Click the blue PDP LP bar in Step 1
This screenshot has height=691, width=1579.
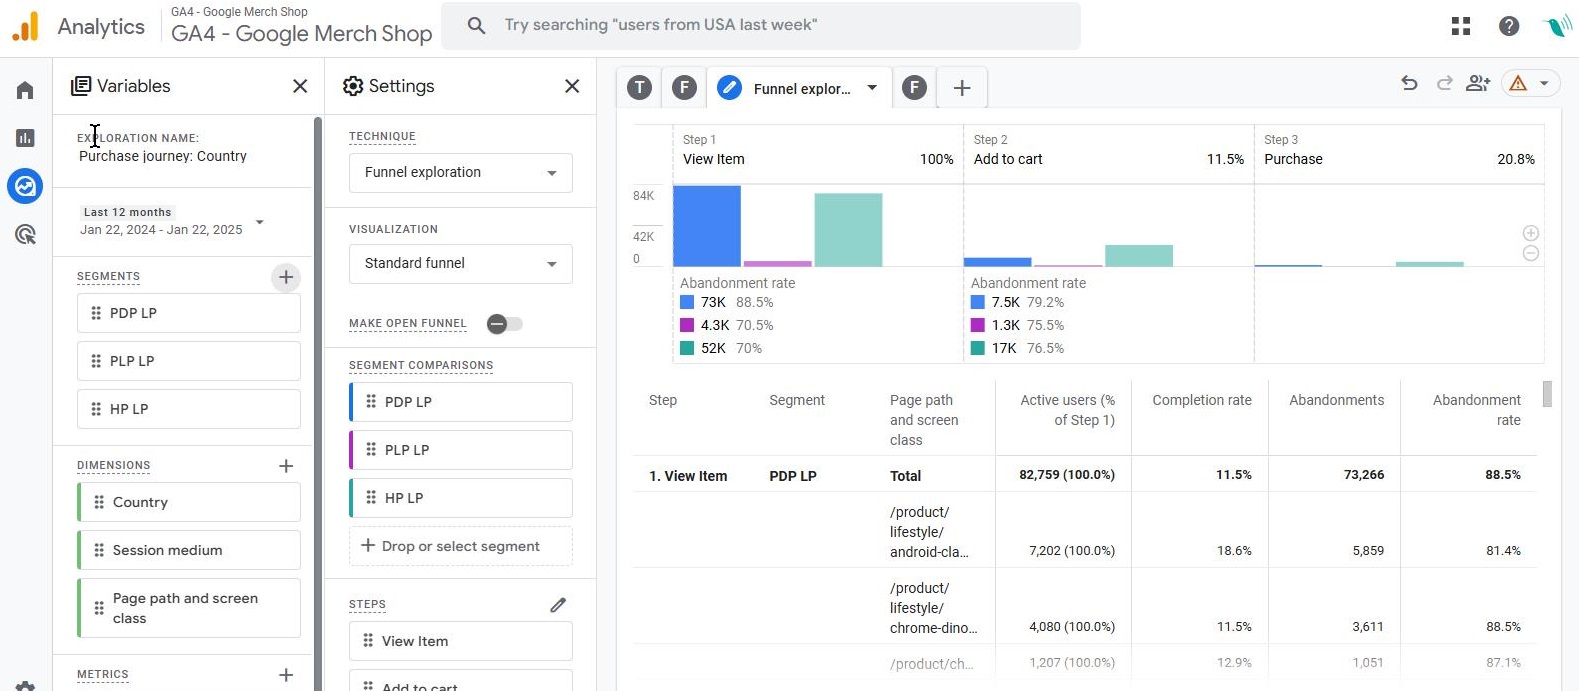click(707, 226)
